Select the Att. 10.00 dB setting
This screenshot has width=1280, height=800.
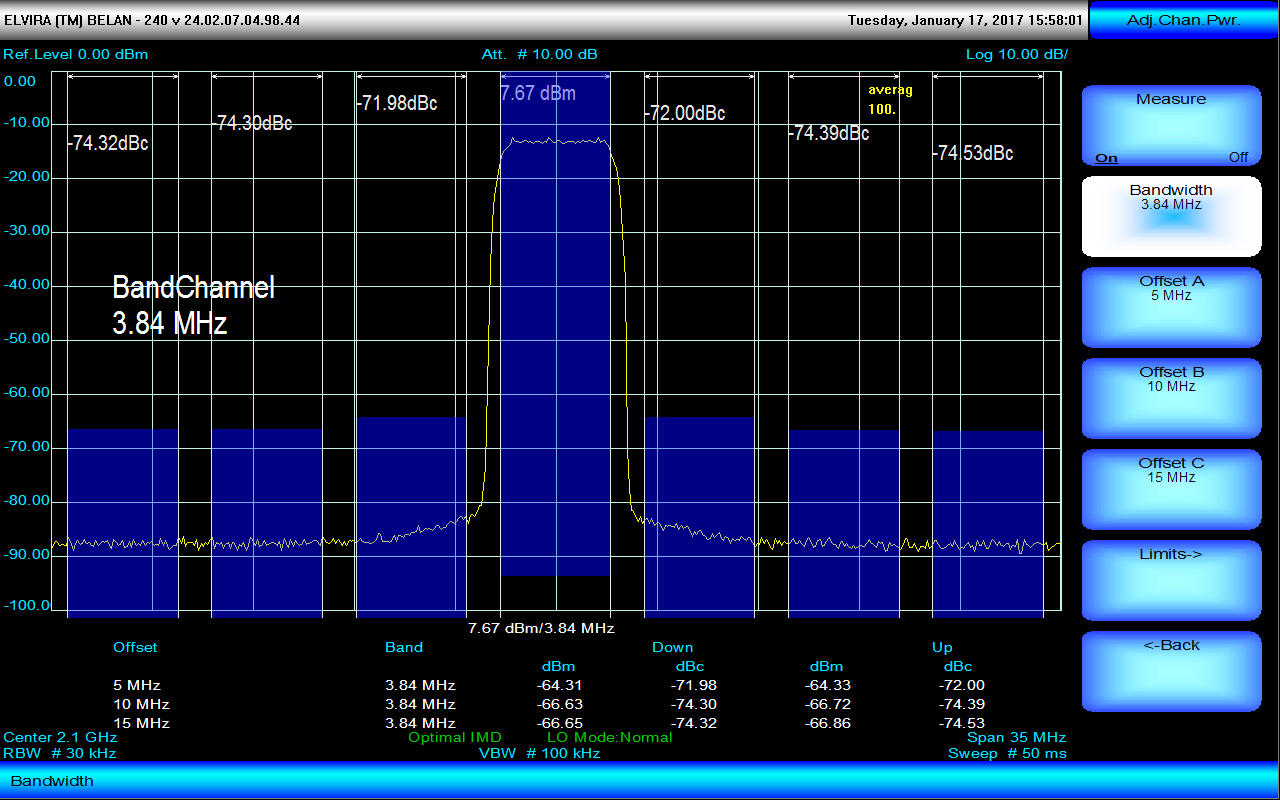coord(539,54)
